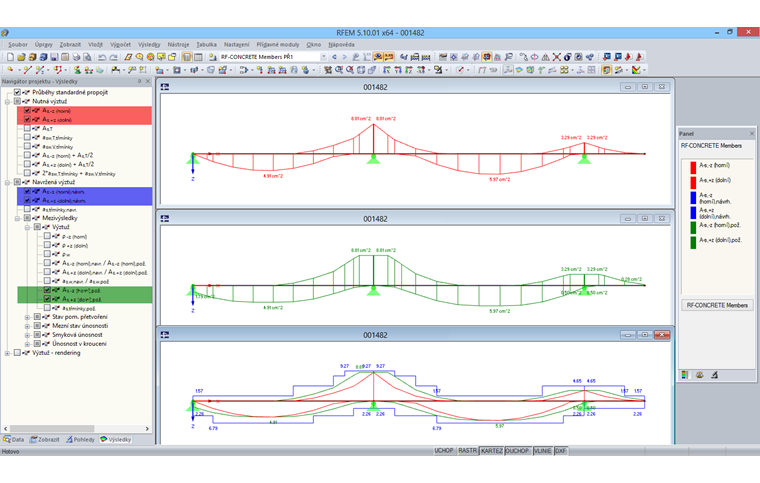This screenshot has width=760, height=483.
Task: Expand Smyková únosnost node
Action: 27,335
